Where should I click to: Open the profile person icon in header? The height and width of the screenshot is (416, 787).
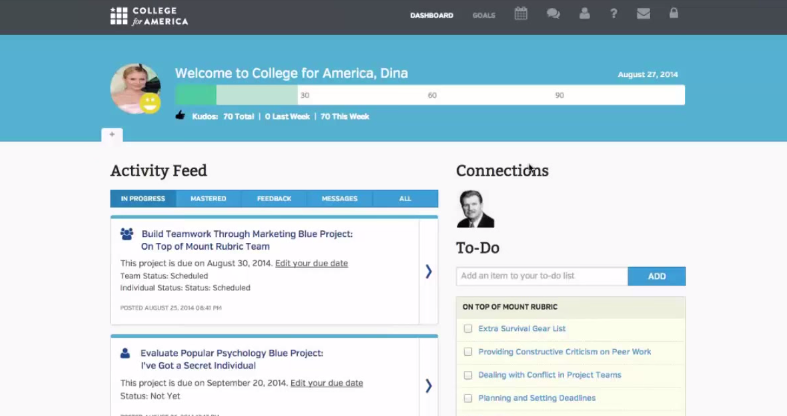coord(584,14)
